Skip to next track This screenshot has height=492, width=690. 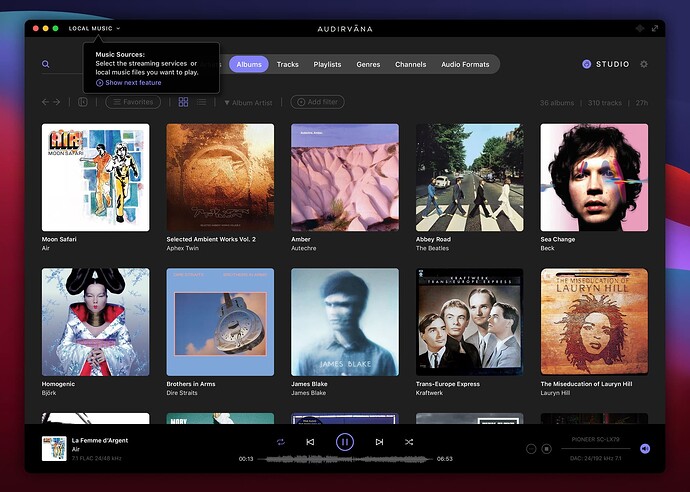click(379, 442)
